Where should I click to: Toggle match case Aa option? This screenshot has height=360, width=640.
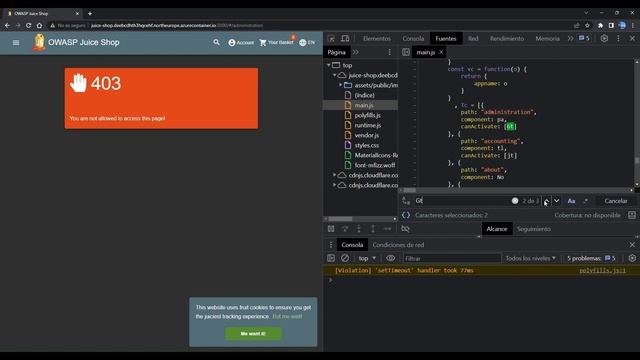(x=571, y=201)
